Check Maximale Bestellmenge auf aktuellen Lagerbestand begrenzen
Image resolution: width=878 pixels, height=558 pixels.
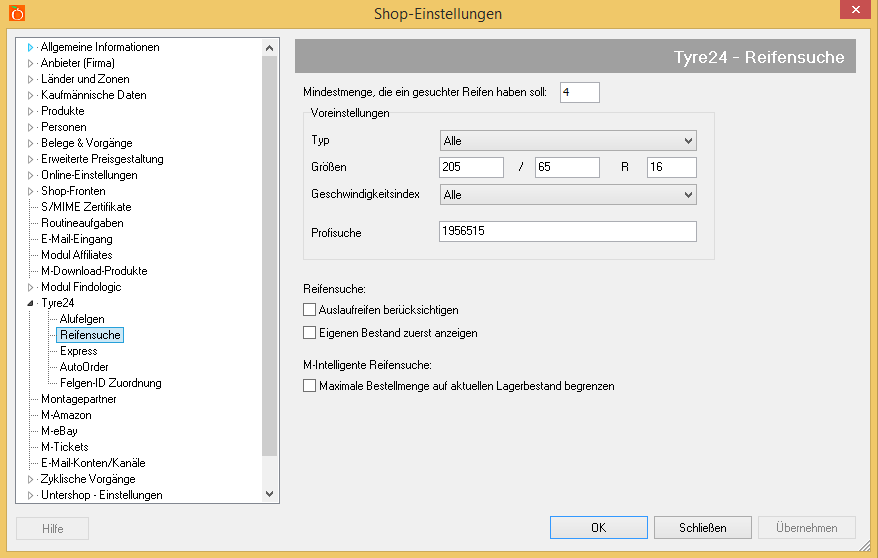pyautogui.click(x=309, y=385)
